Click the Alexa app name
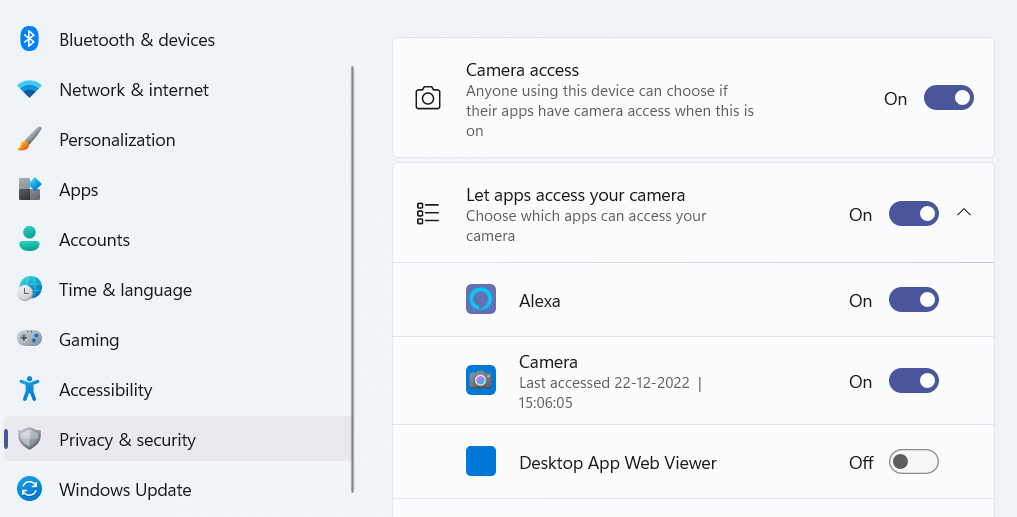The height and width of the screenshot is (517, 1017). [x=540, y=301]
